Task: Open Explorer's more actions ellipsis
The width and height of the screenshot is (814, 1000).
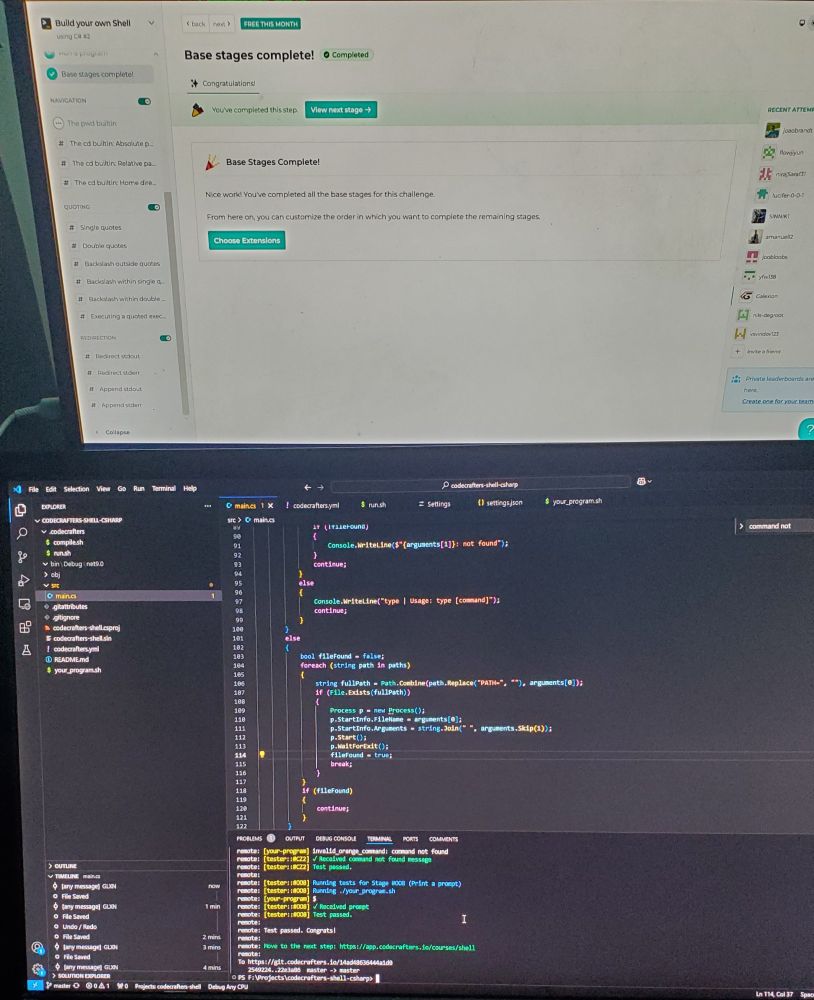Action: click(x=208, y=506)
